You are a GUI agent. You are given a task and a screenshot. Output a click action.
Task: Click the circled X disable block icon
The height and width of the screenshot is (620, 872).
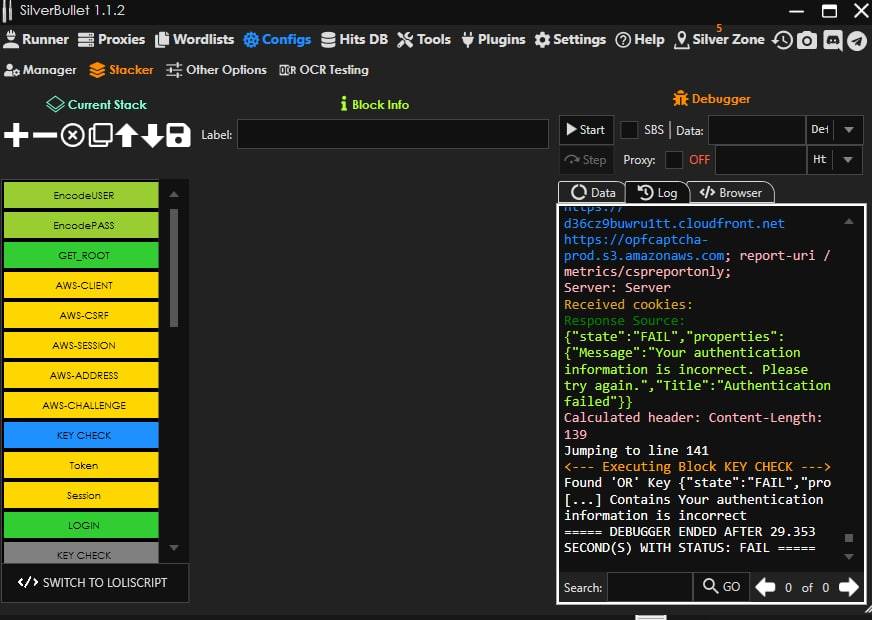(72, 136)
